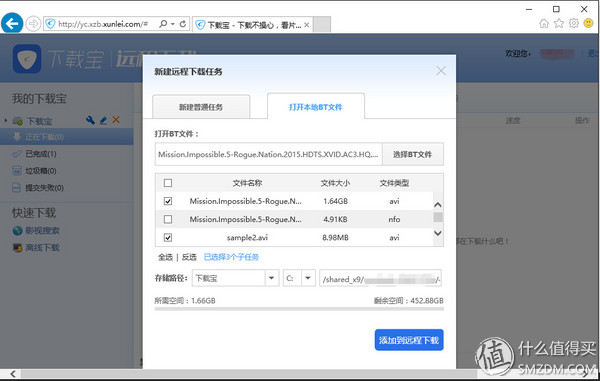Open browser settings gear icon
The image size is (600, 381).
[574, 23]
